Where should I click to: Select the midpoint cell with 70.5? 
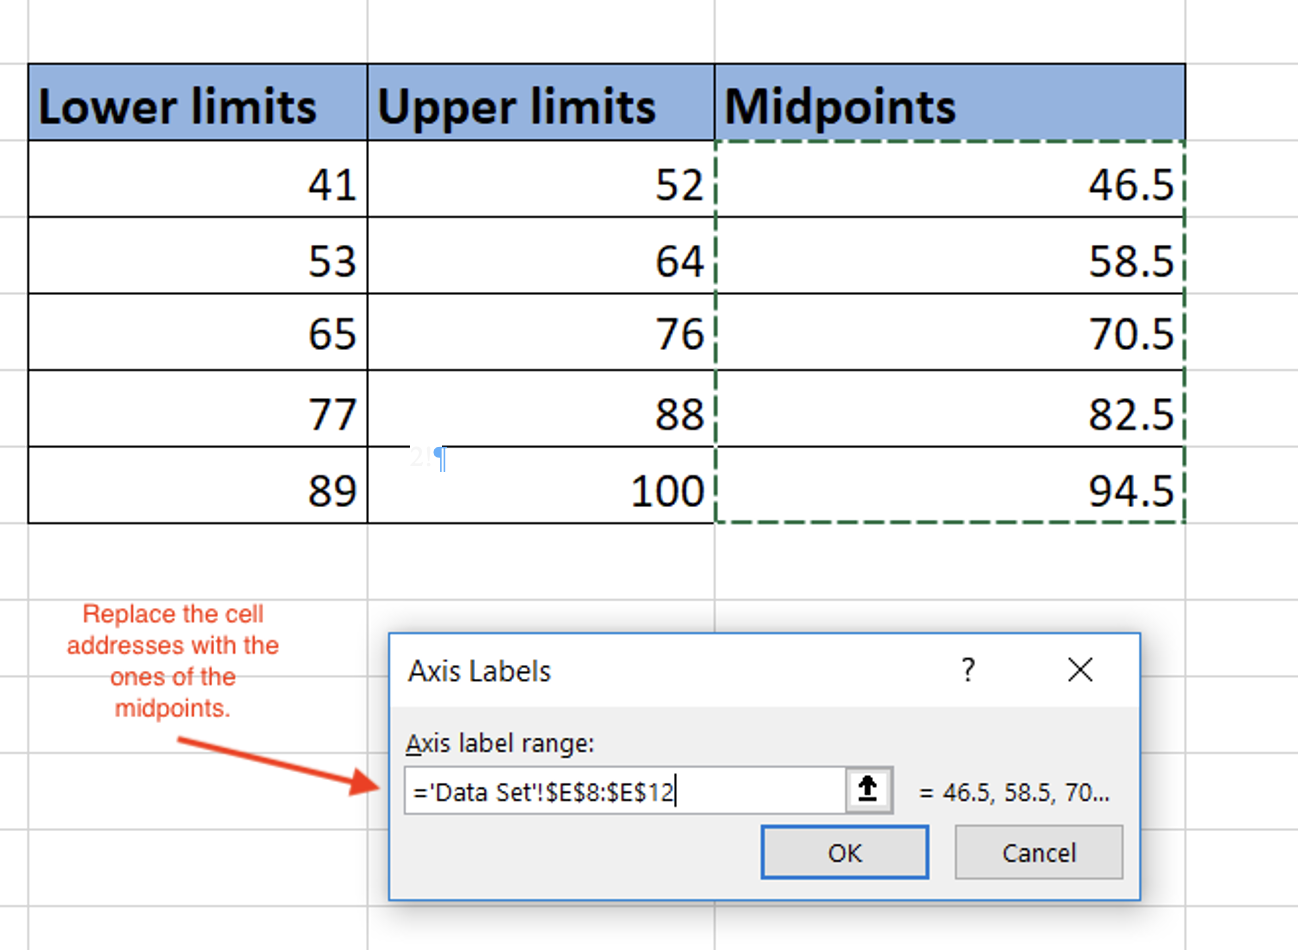coord(949,333)
